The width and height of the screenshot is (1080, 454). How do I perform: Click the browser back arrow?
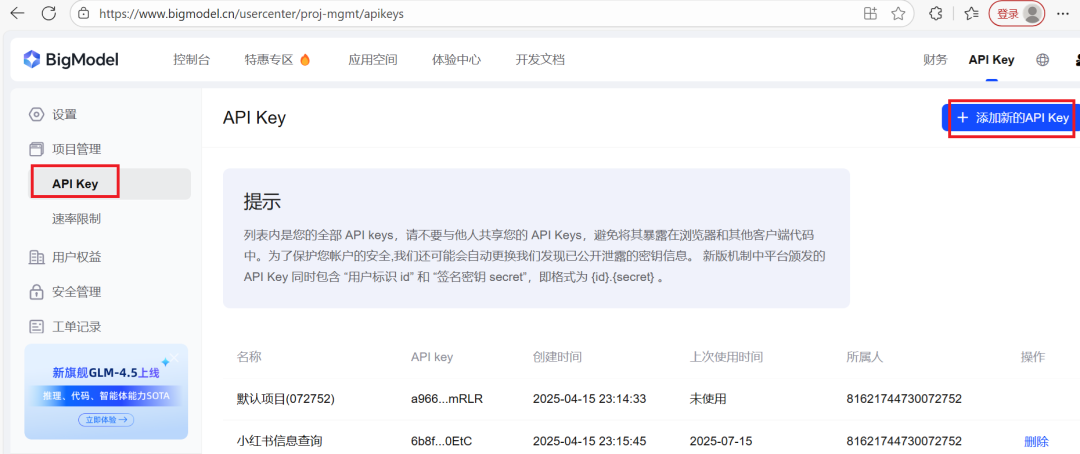pos(17,13)
